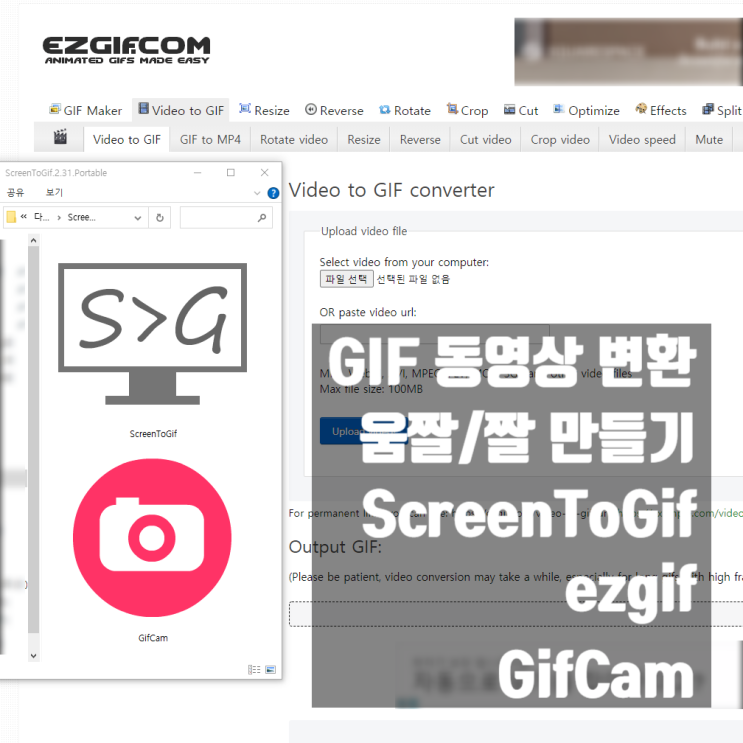Switch to the Resize video subtab
Screen dimensions: 743x743
(363, 139)
